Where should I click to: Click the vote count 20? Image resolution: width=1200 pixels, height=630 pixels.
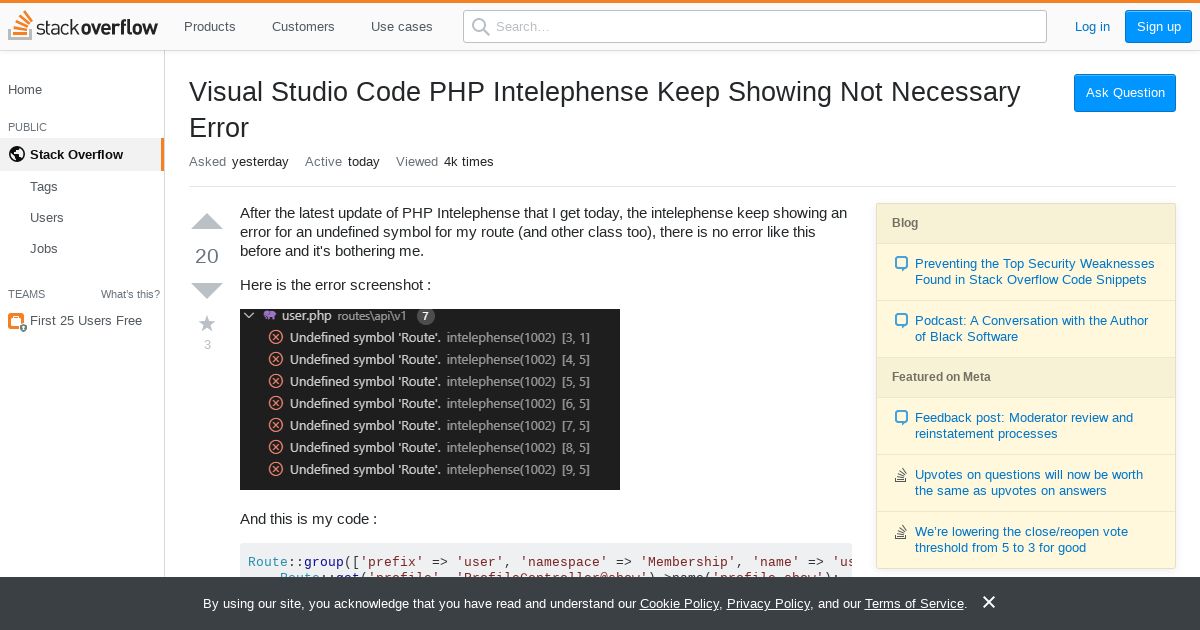207,256
